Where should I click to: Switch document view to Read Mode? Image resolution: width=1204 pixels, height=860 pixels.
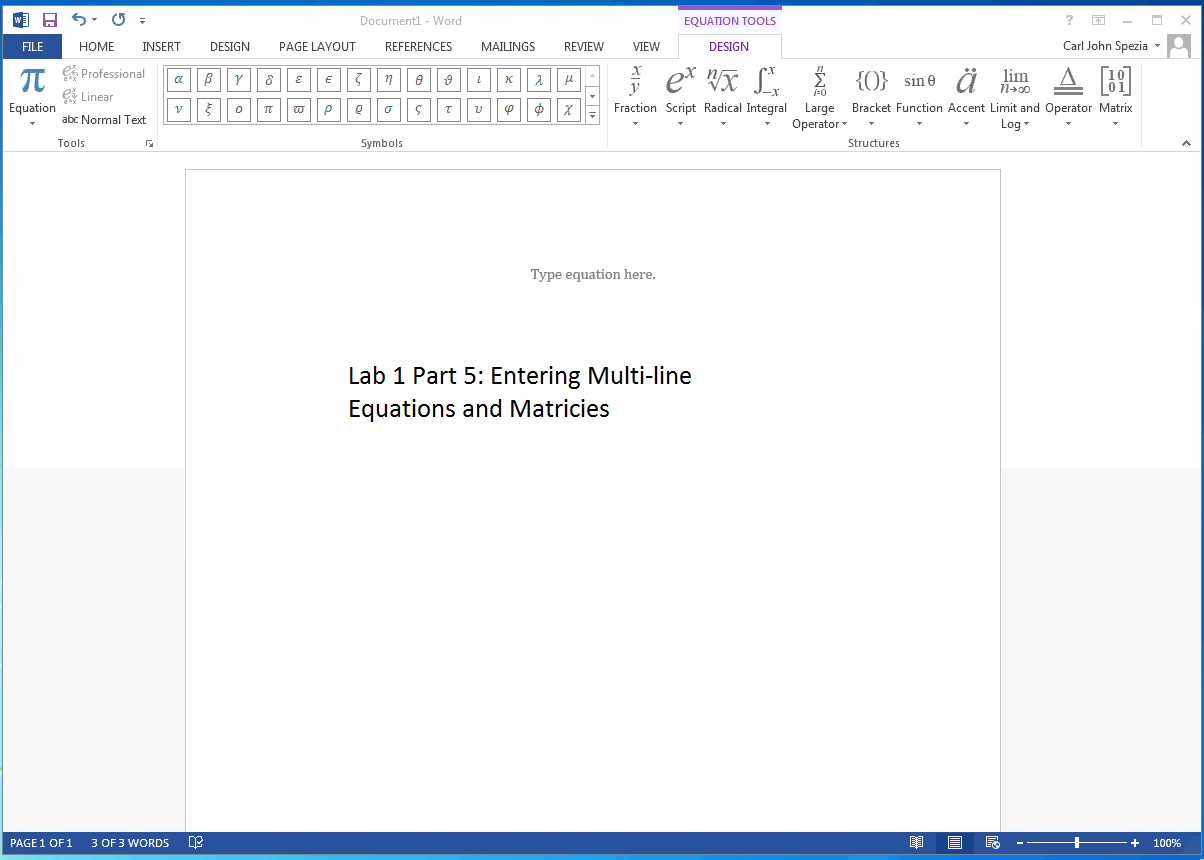pyautogui.click(x=916, y=843)
